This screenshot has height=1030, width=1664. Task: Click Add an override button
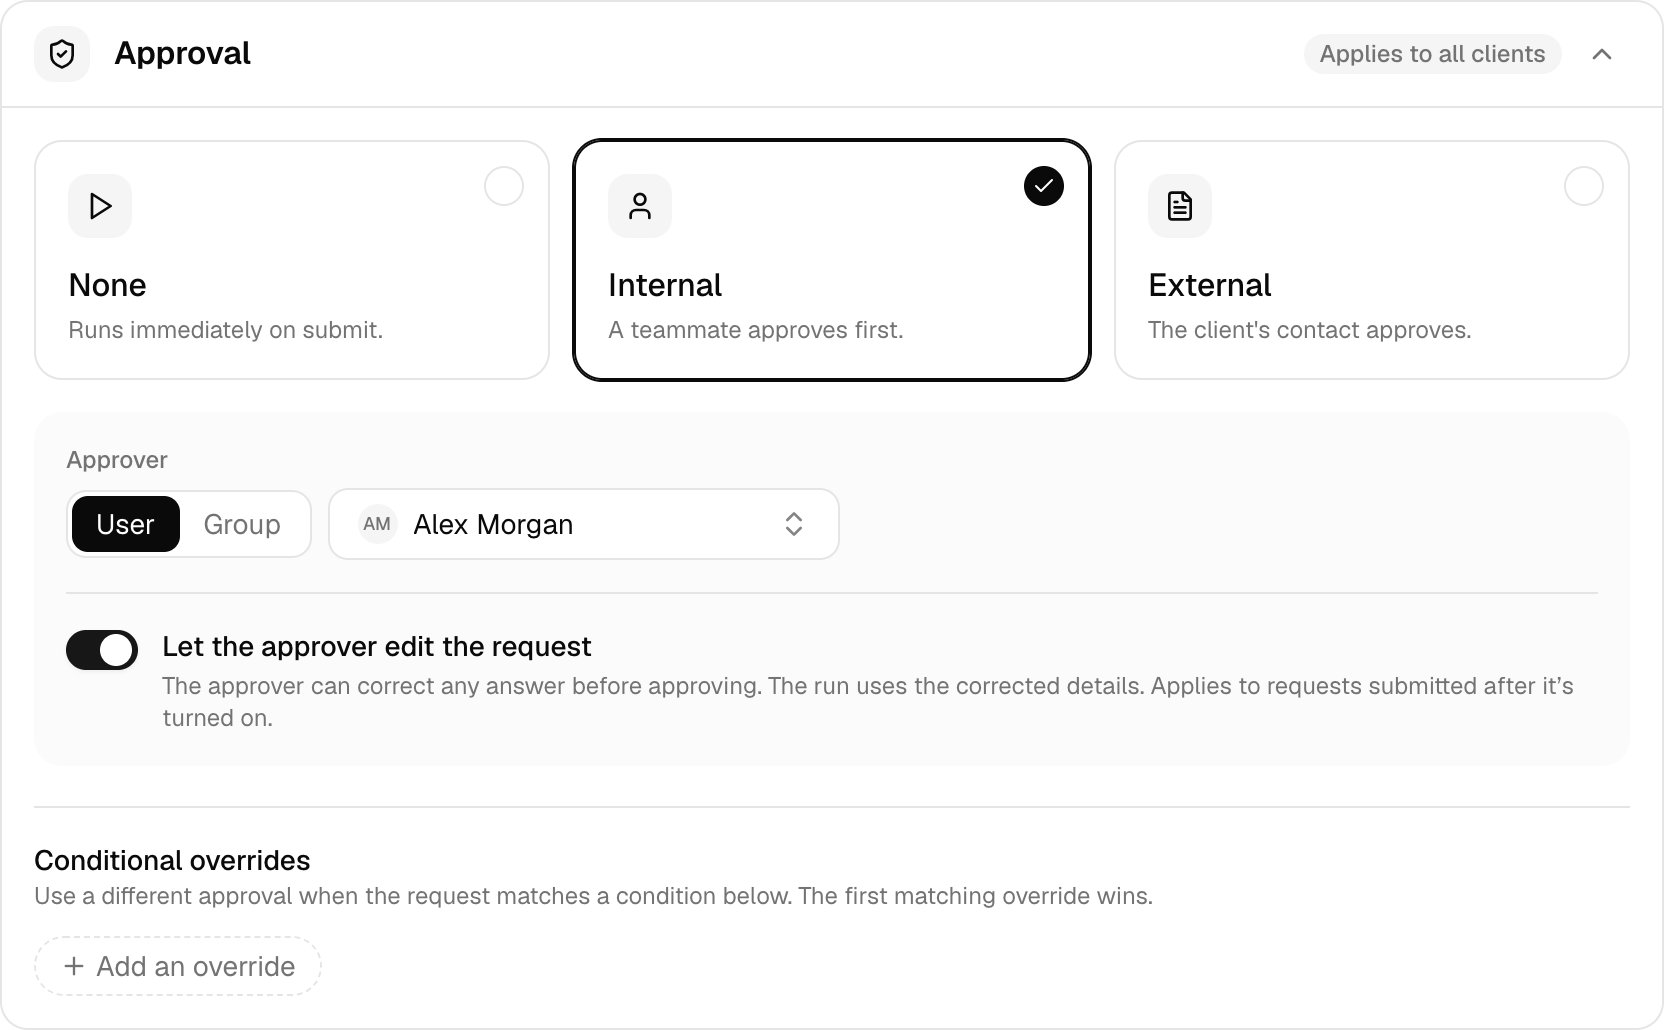coord(178,966)
